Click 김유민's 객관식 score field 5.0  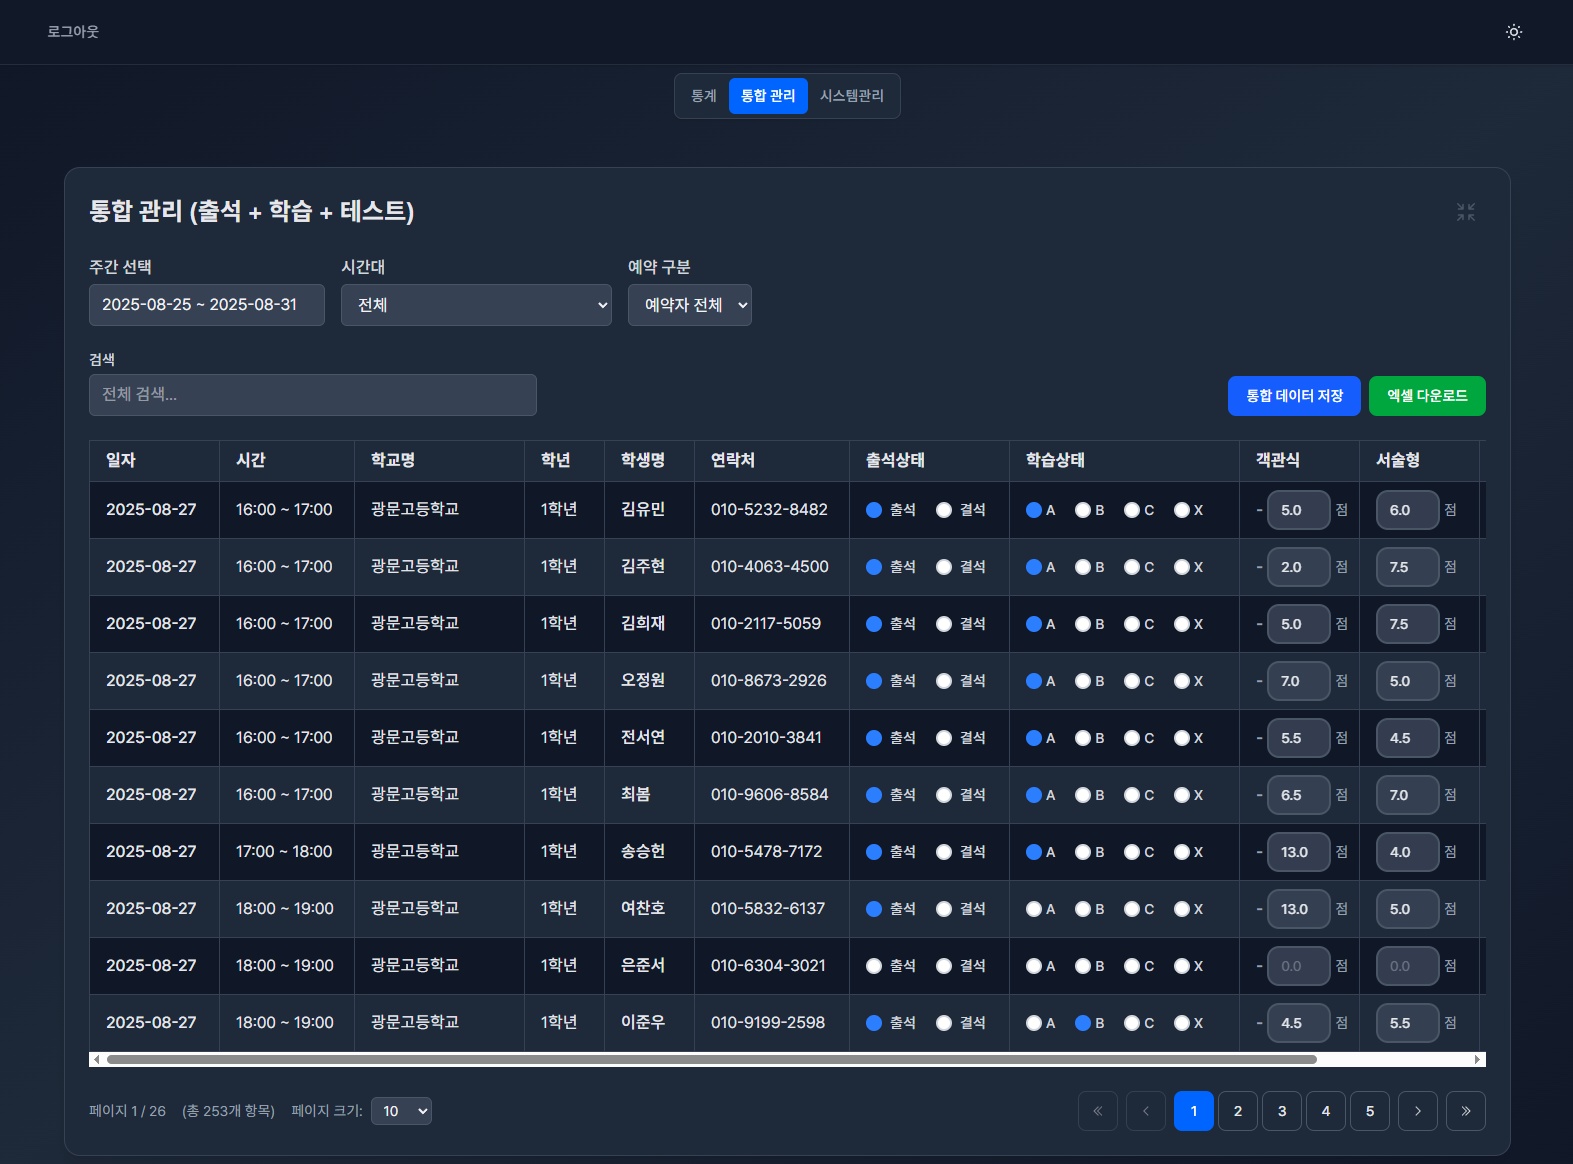pyautogui.click(x=1299, y=510)
